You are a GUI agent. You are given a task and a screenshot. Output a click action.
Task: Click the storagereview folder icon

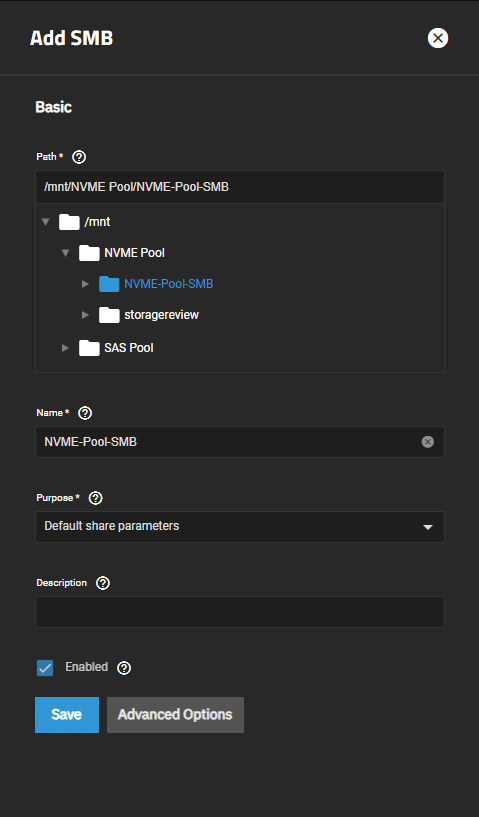pos(109,315)
